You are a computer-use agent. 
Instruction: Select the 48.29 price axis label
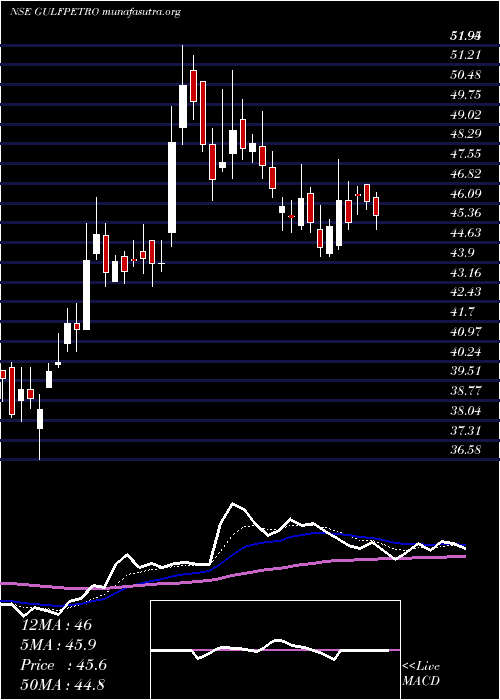click(466, 133)
